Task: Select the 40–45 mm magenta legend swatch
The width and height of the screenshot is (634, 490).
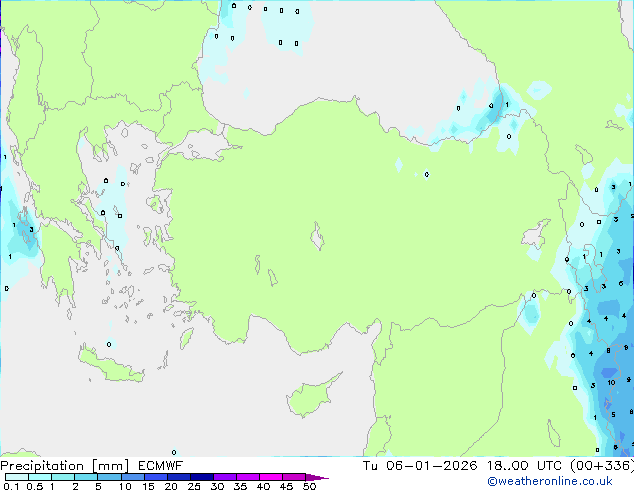Action: (x=271, y=477)
